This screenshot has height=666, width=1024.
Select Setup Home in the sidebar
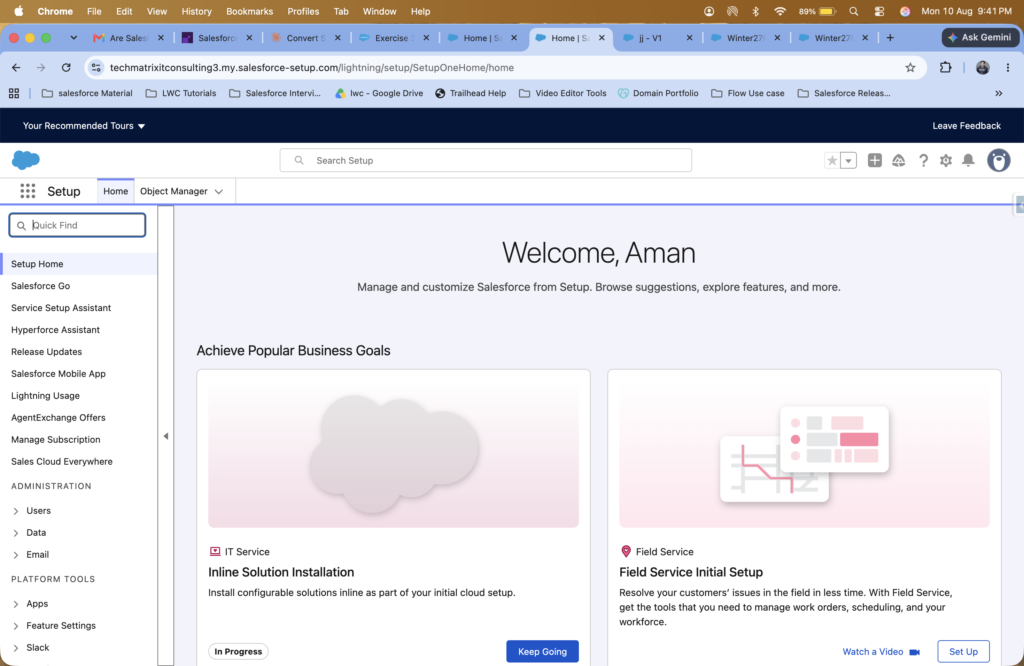(79, 264)
